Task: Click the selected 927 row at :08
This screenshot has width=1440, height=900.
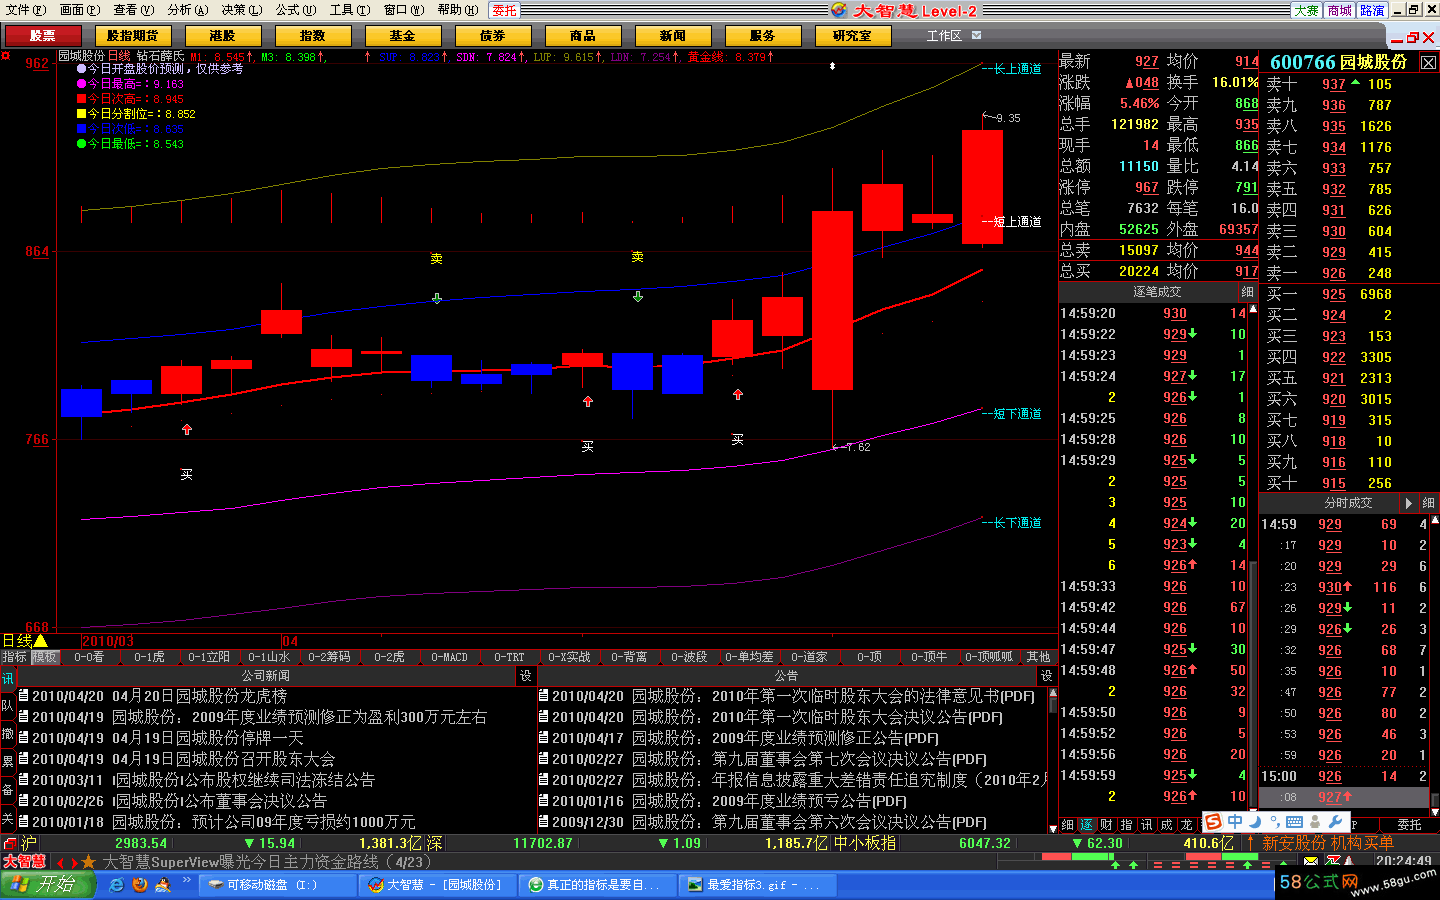Action: (1343, 797)
